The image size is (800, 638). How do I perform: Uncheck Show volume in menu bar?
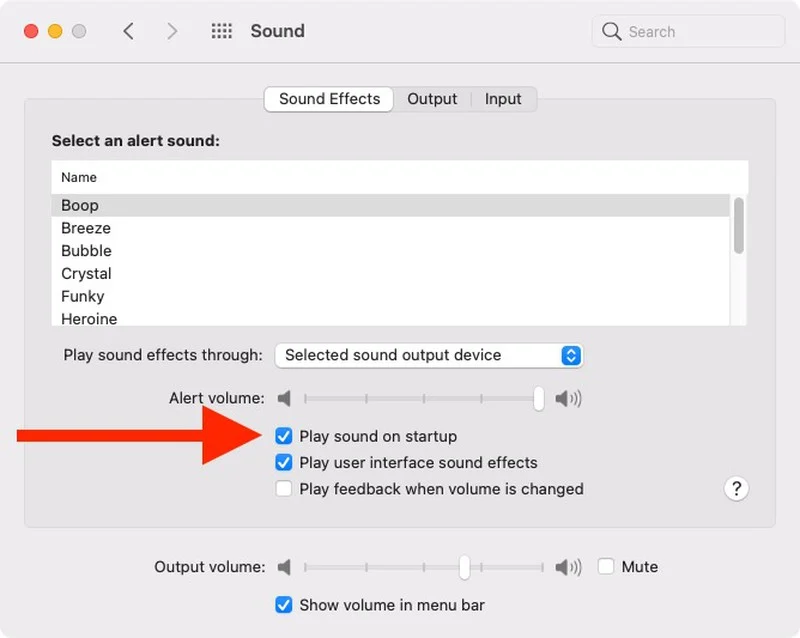coord(284,605)
